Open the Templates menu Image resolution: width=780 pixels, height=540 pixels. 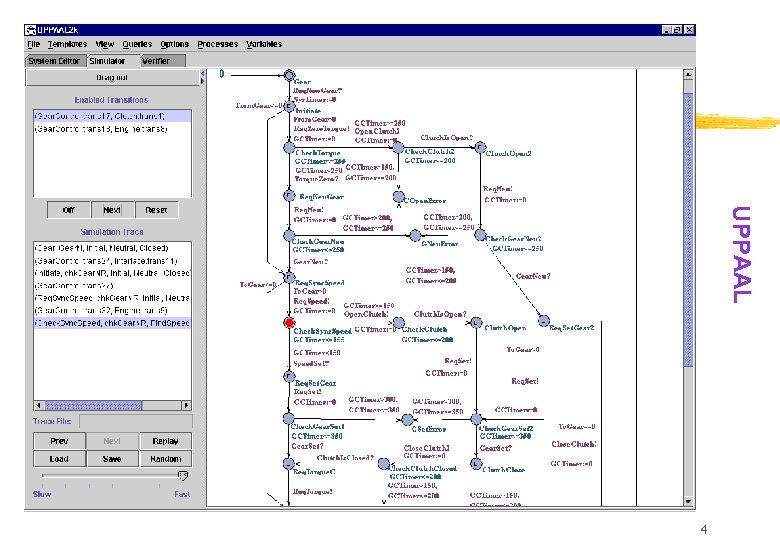67,44
